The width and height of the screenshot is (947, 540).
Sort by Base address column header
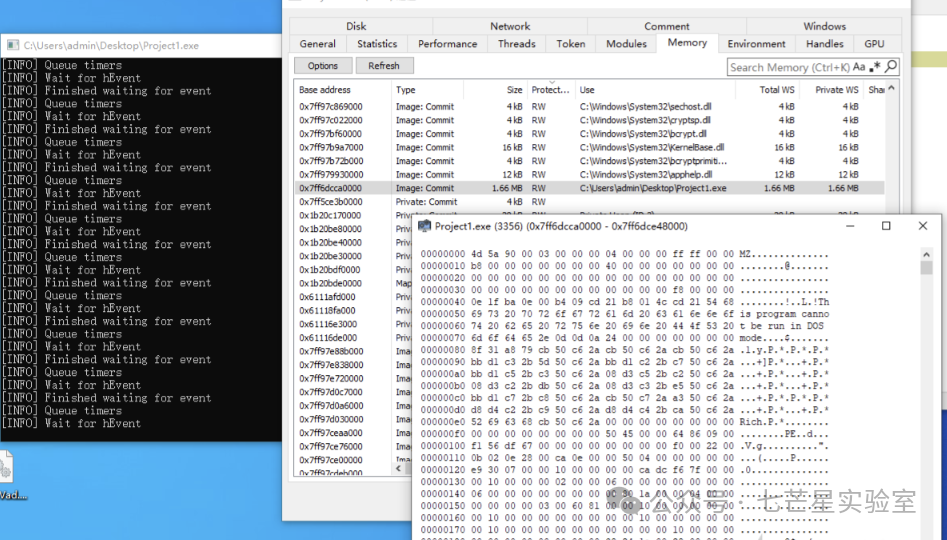pyautogui.click(x=342, y=89)
